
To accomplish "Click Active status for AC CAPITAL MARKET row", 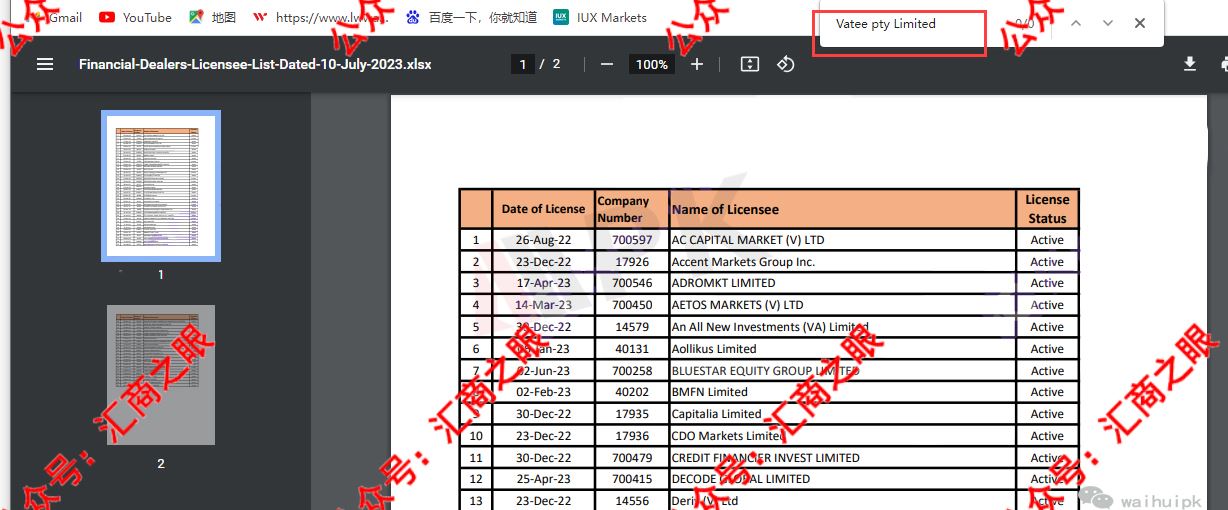I will point(1047,240).
